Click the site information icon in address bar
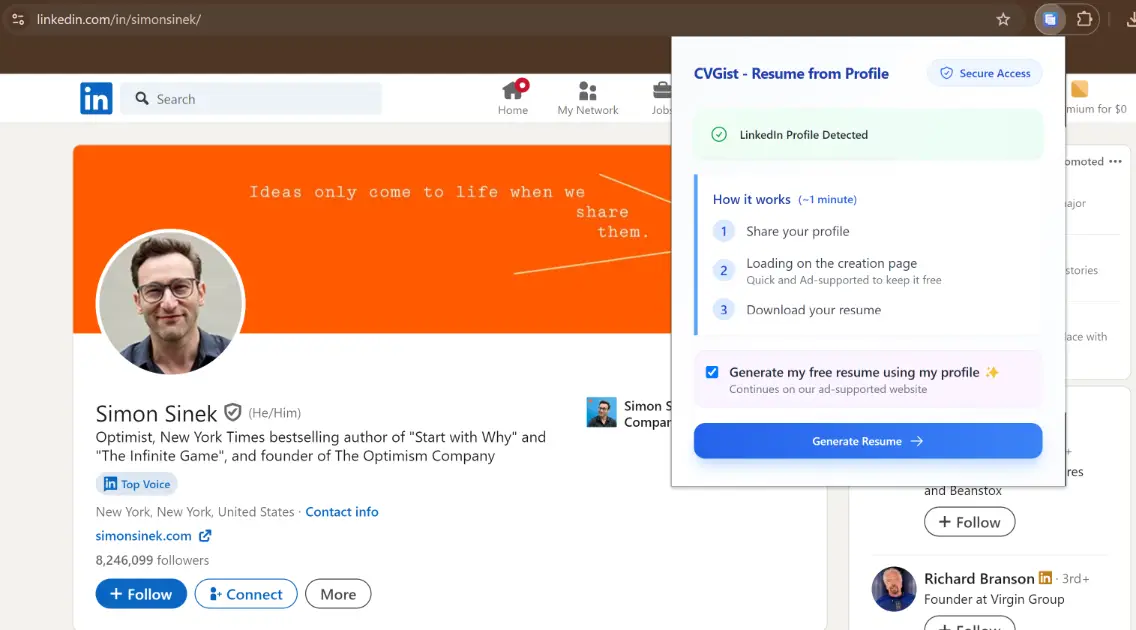This screenshot has width=1136, height=630. point(18,19)
